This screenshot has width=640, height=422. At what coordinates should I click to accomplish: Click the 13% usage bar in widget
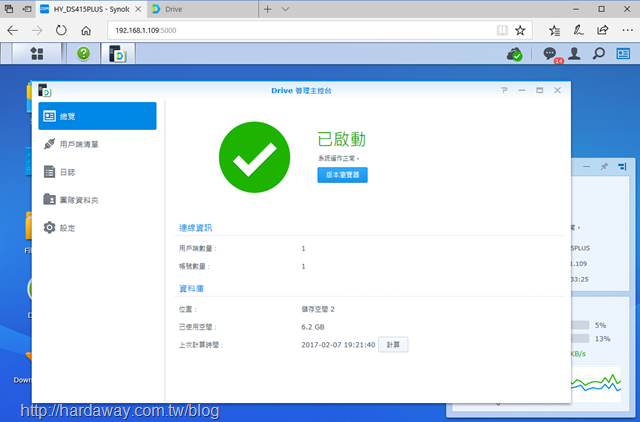(x=580, y=338)
